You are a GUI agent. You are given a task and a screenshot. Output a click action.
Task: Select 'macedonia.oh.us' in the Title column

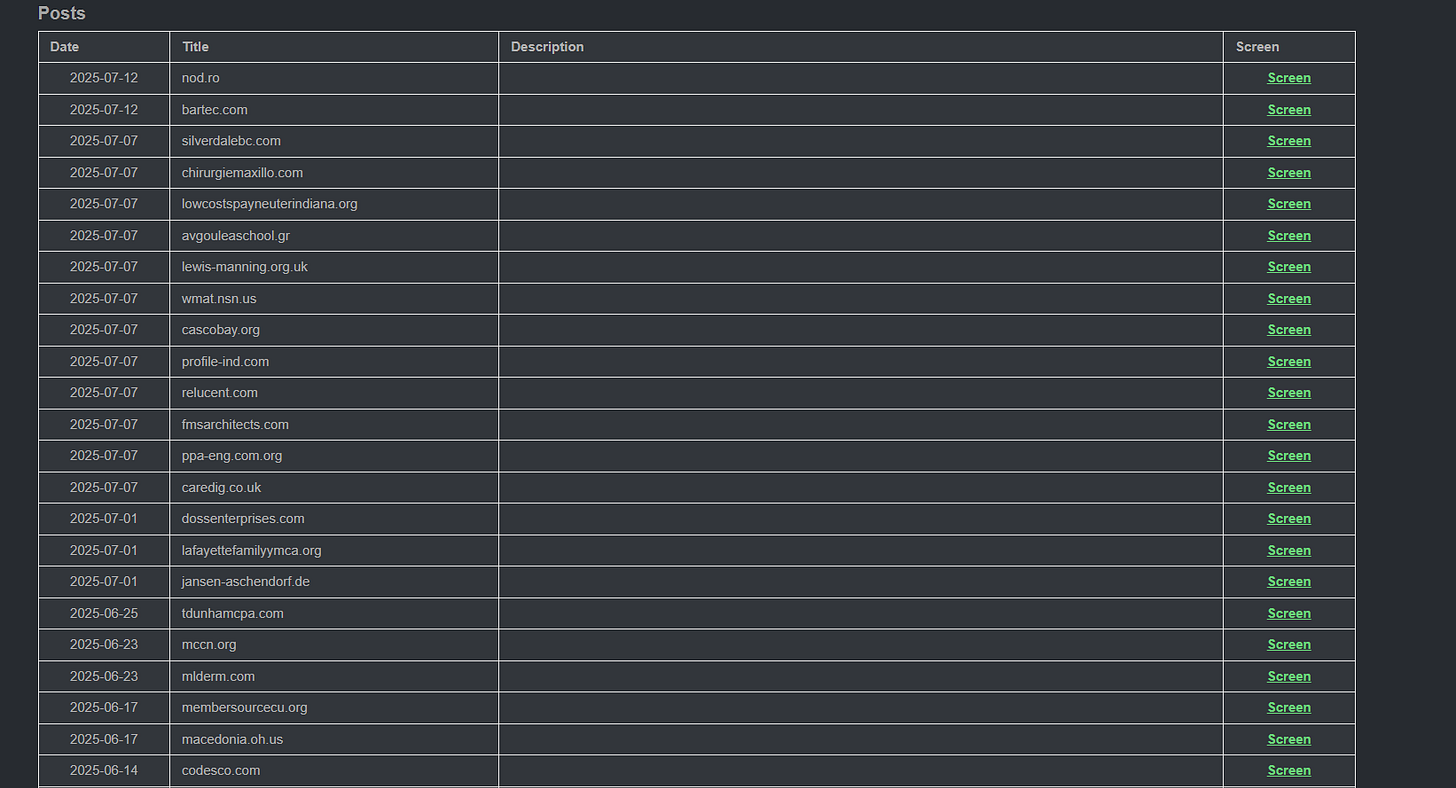(x=232, y=740)
